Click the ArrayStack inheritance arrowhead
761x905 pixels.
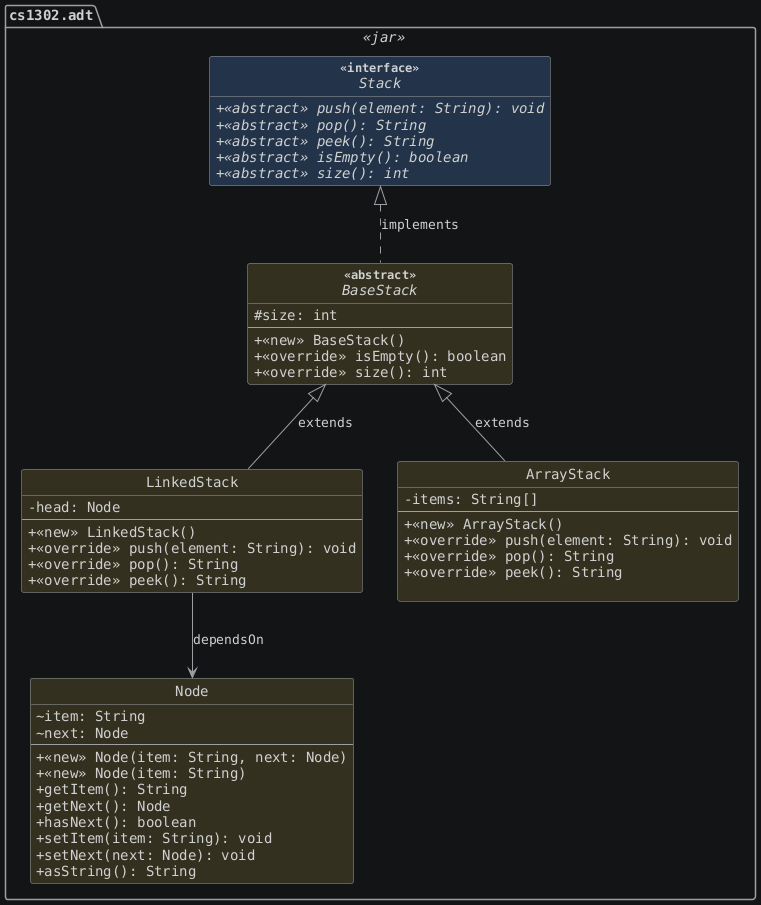click(x=443, y=392)
